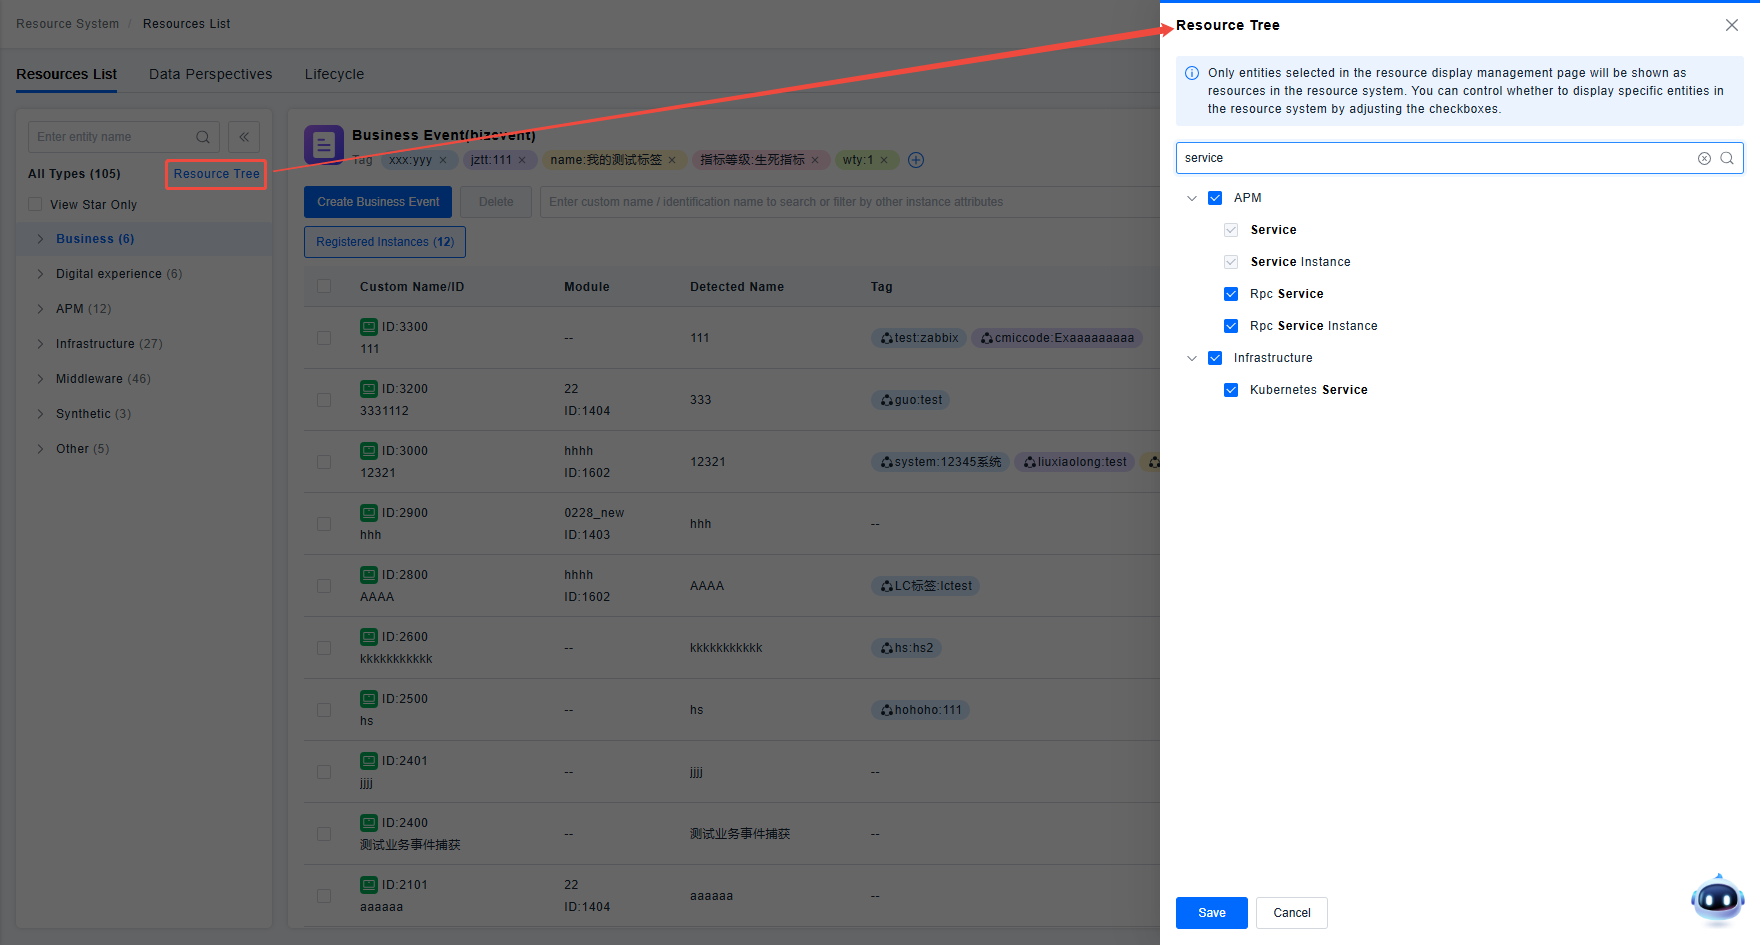Uncheck the Rpc Service checkbox
The height and width of the screenshot is (945, 1760).
click(1231, 294)
